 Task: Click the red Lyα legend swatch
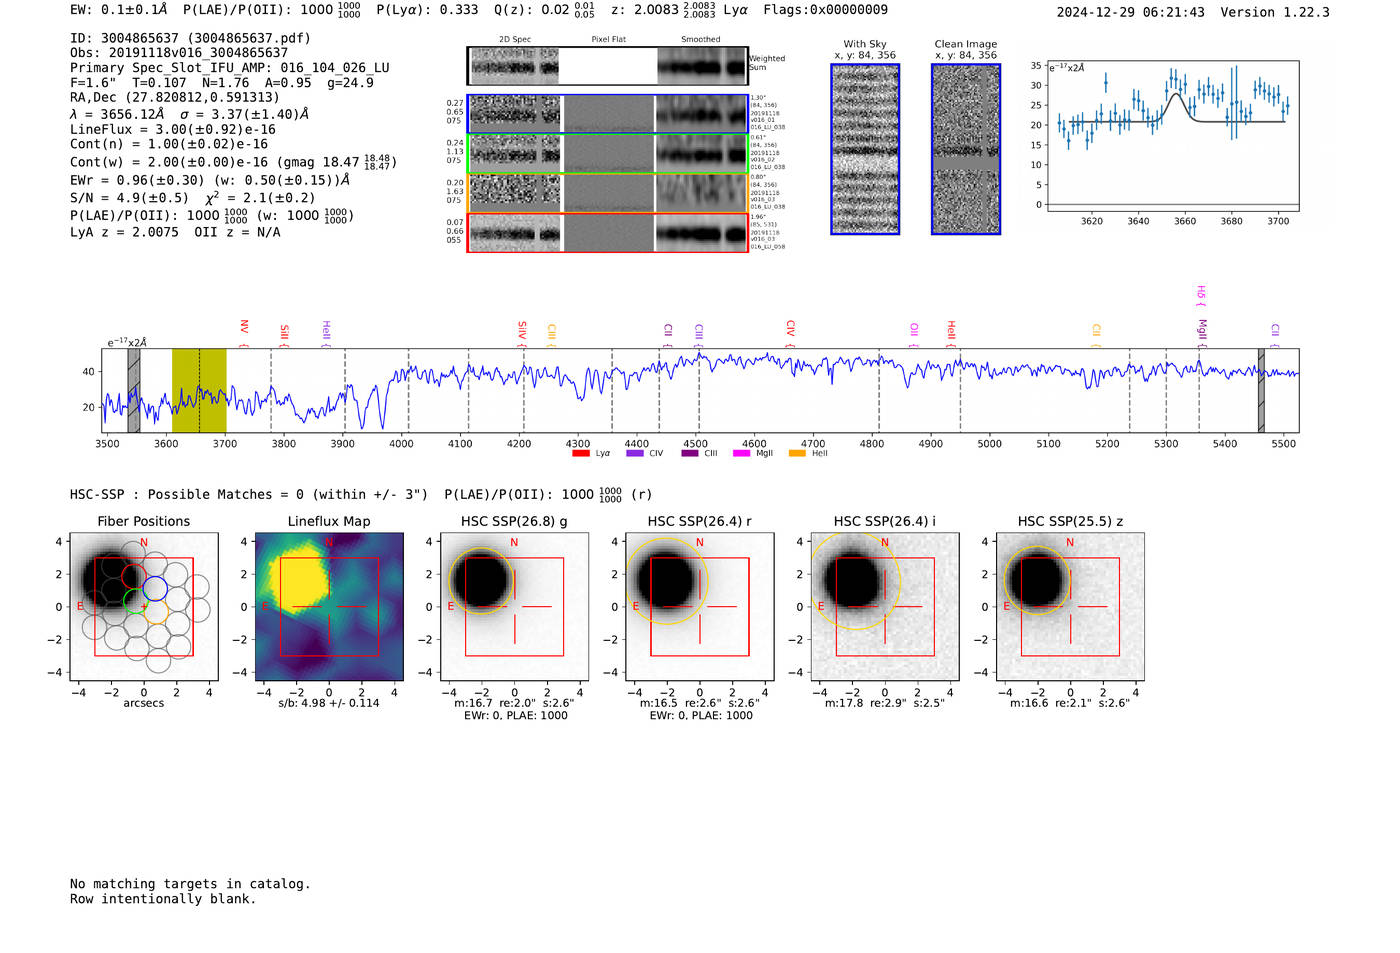[580, 453]
